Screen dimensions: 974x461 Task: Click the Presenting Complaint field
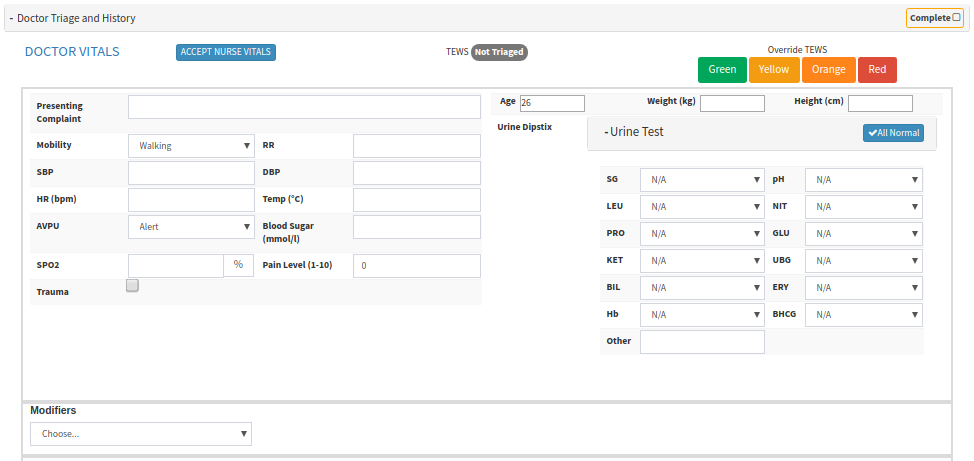(x=304, y=108)
